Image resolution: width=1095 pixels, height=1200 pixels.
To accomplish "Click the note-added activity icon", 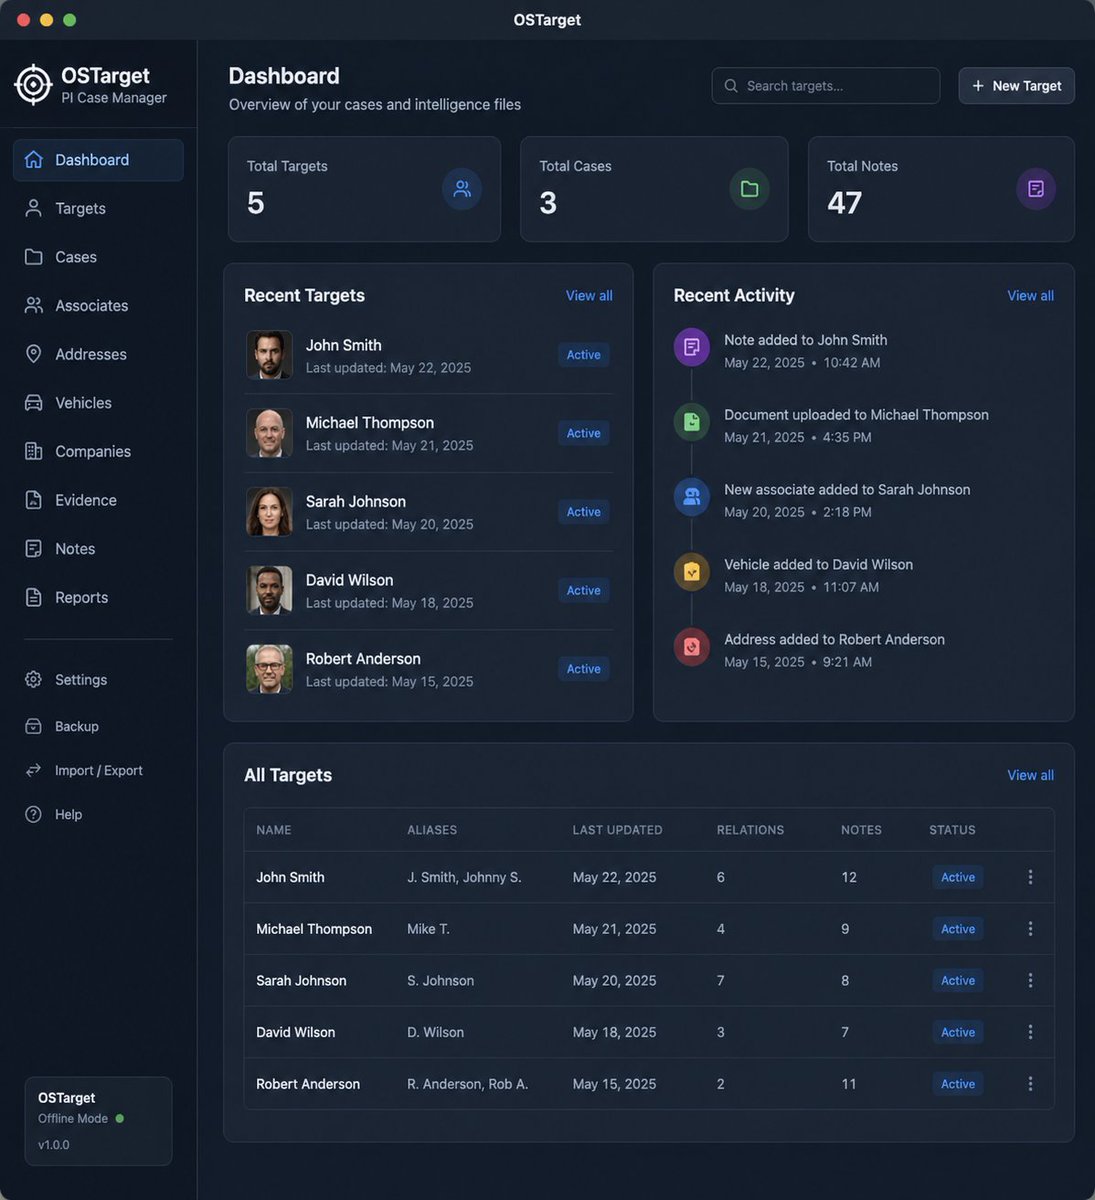I will click(691, 347).
